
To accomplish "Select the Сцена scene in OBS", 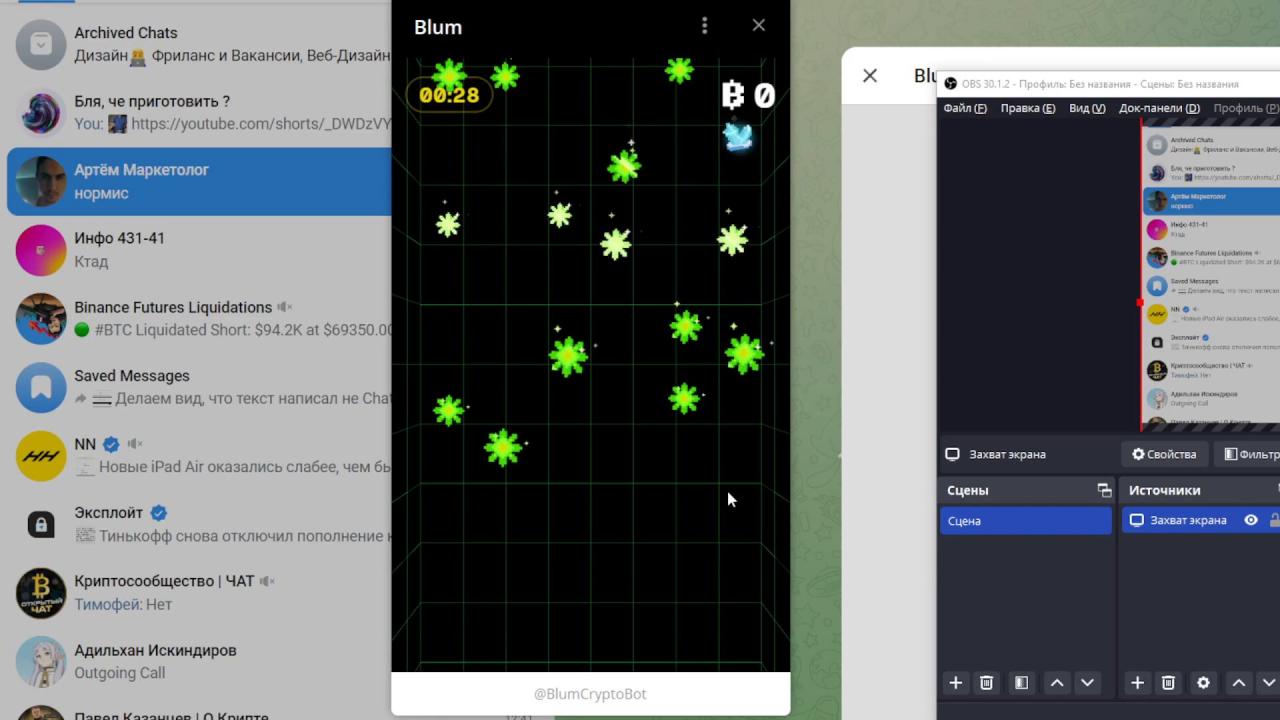I will (x=1025, y=520).
